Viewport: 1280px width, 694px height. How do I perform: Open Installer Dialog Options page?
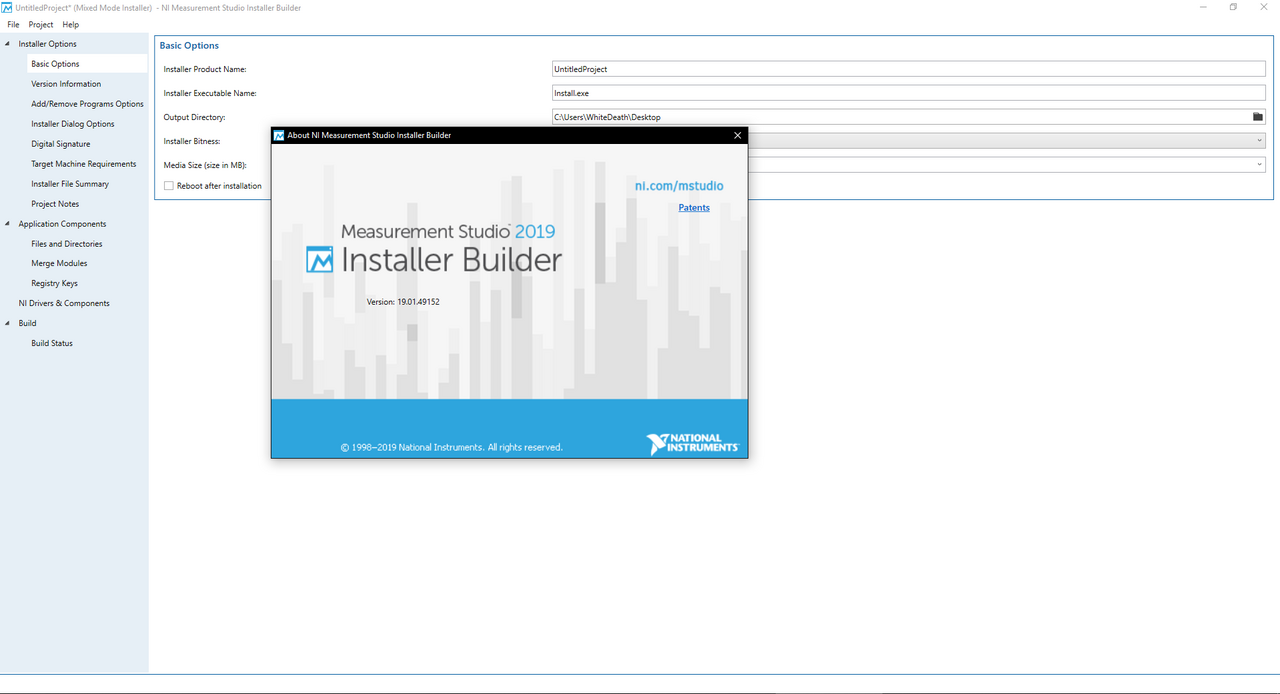coord(73,124)
